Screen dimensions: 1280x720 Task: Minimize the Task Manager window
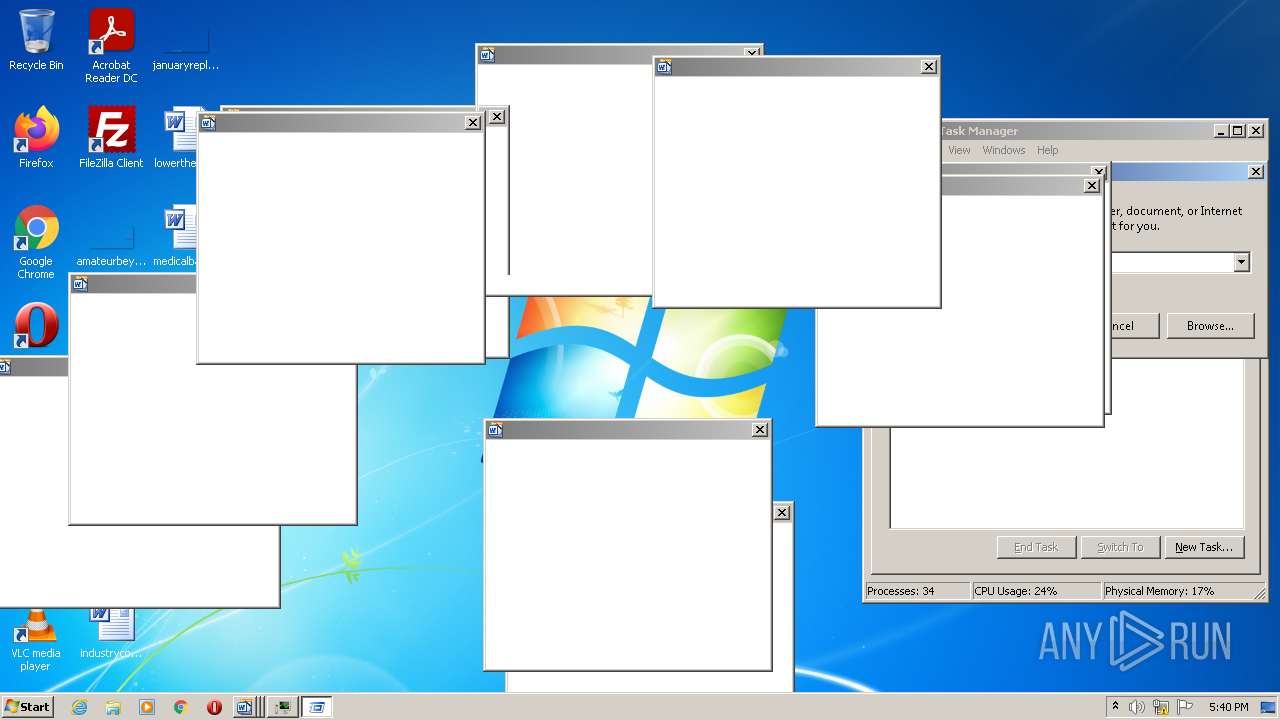[x=1222, y=131]
